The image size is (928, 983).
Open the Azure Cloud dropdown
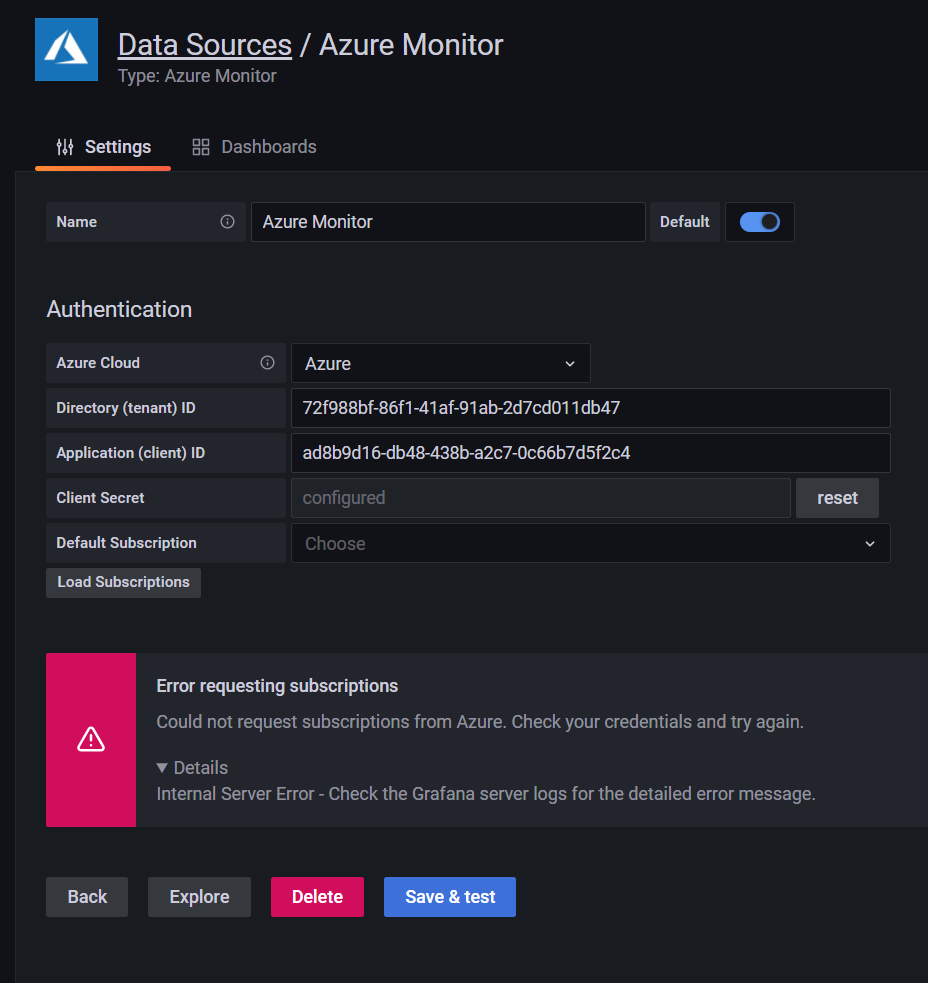(440, 363)
